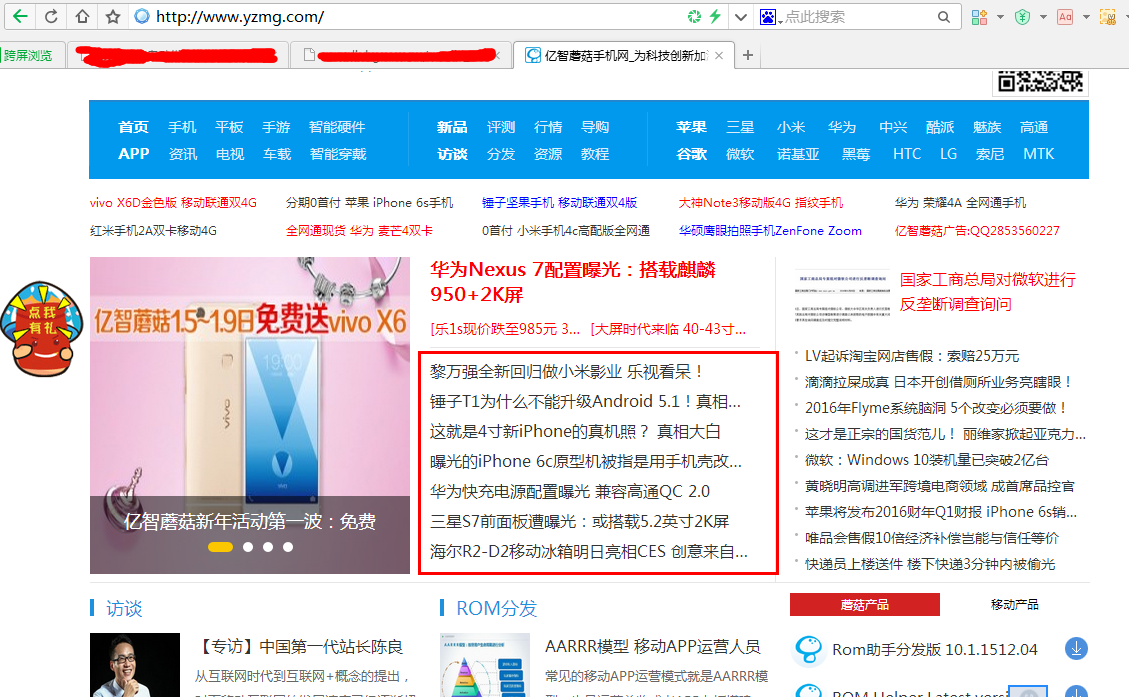Open the extensions grid icon
This screenshot has height=697, width=1129.
point(979,17)
